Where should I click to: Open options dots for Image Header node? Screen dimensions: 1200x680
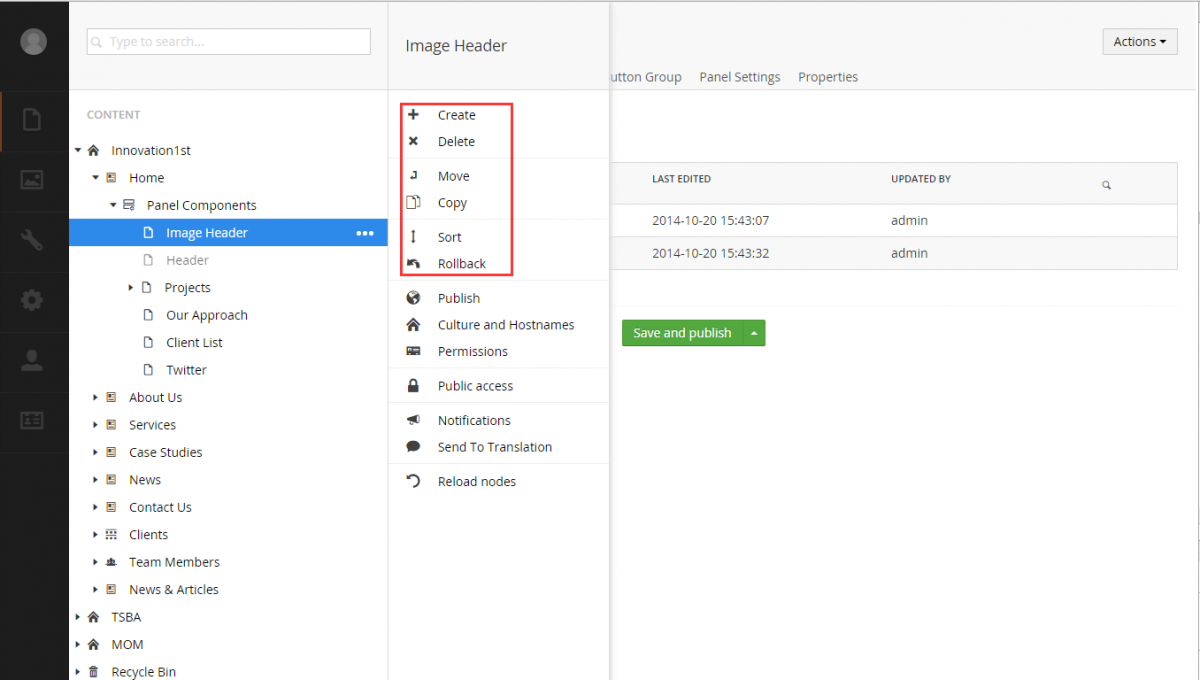365,233
